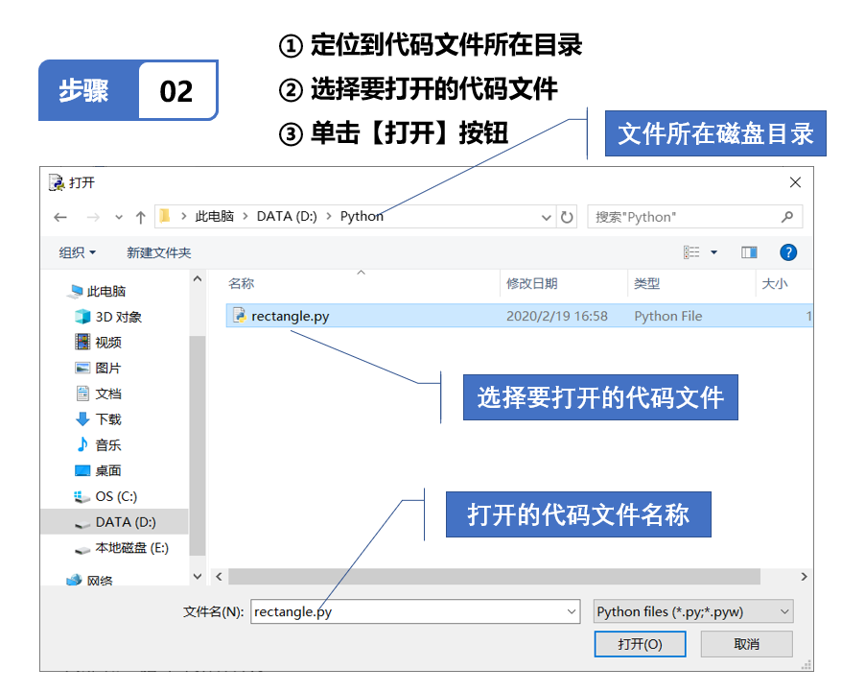Click the 3D 对象 cube icon
The width and height of the screenshot is (865, 692).
coord(82,317)
